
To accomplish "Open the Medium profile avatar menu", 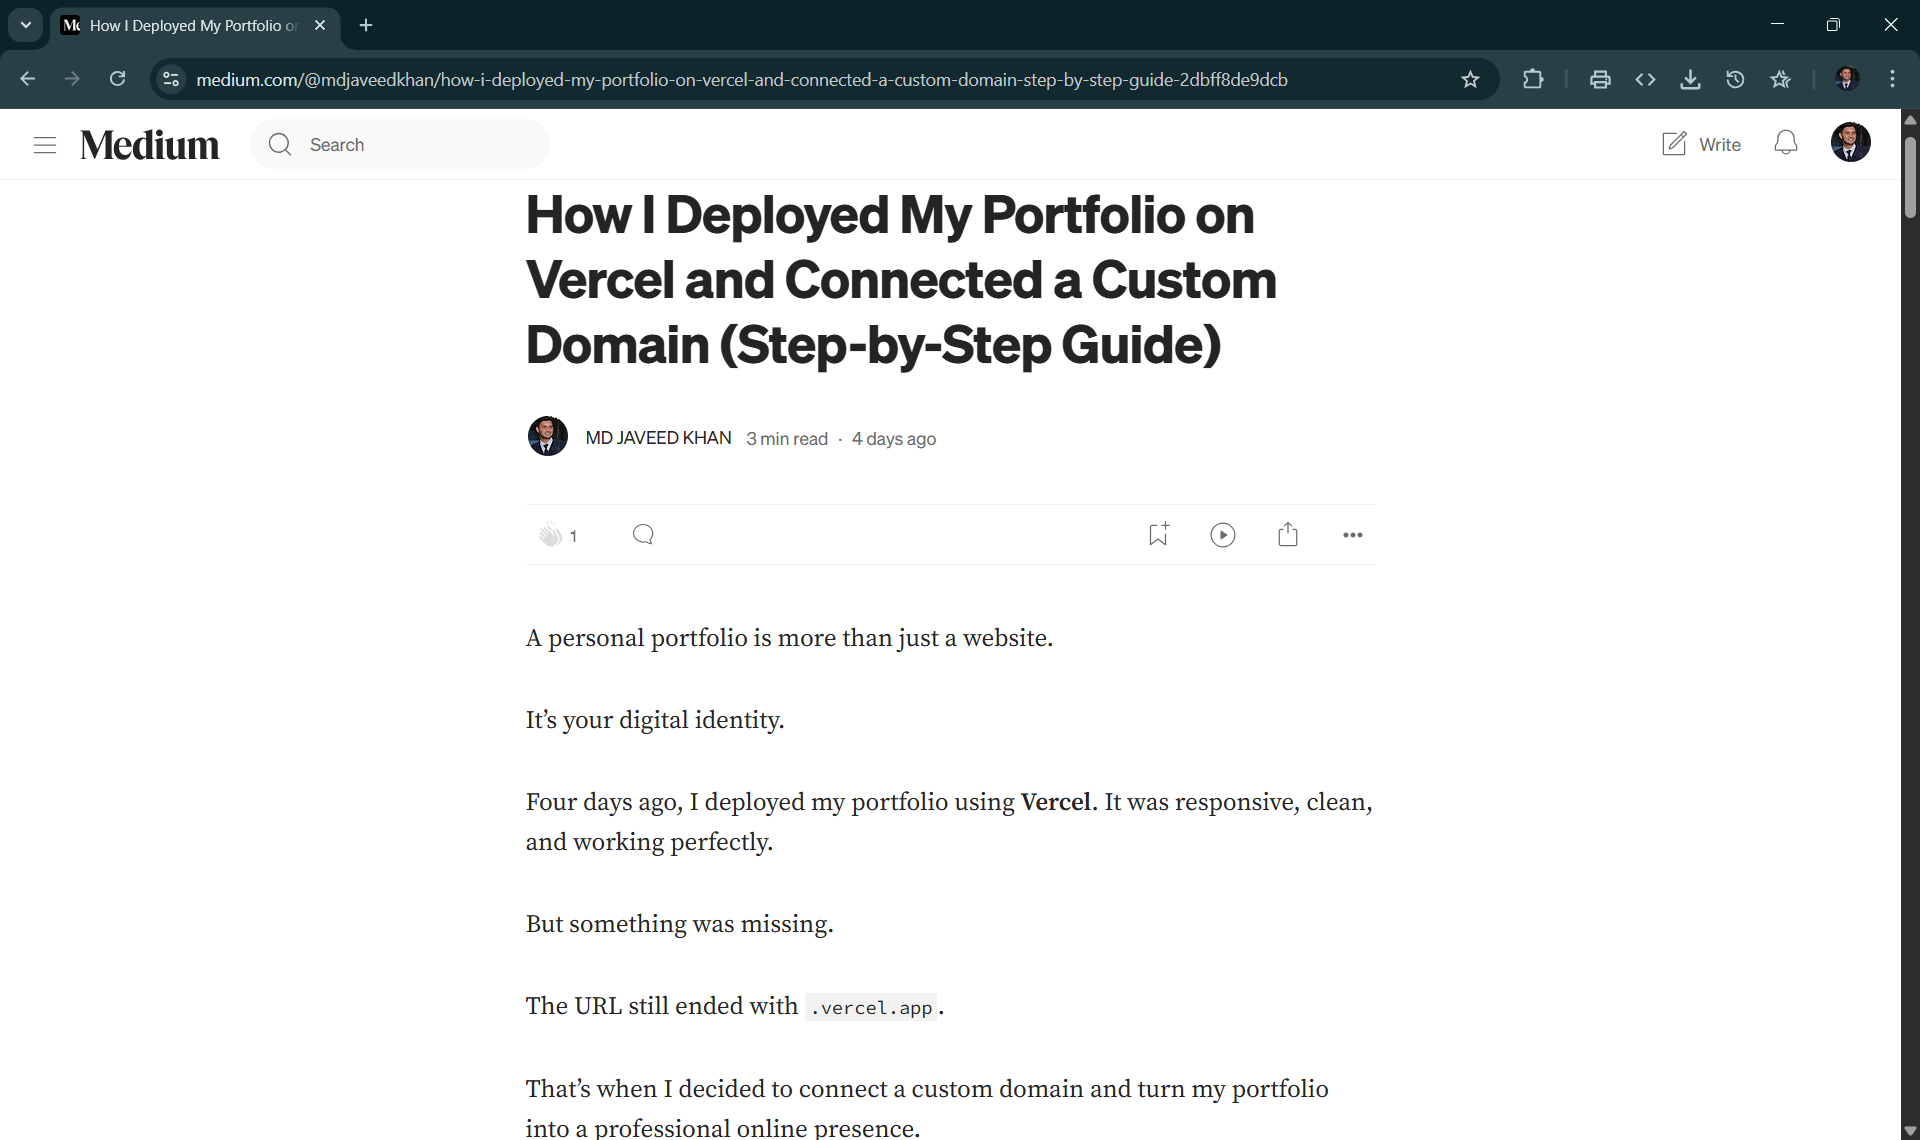I will [1851, 143].
